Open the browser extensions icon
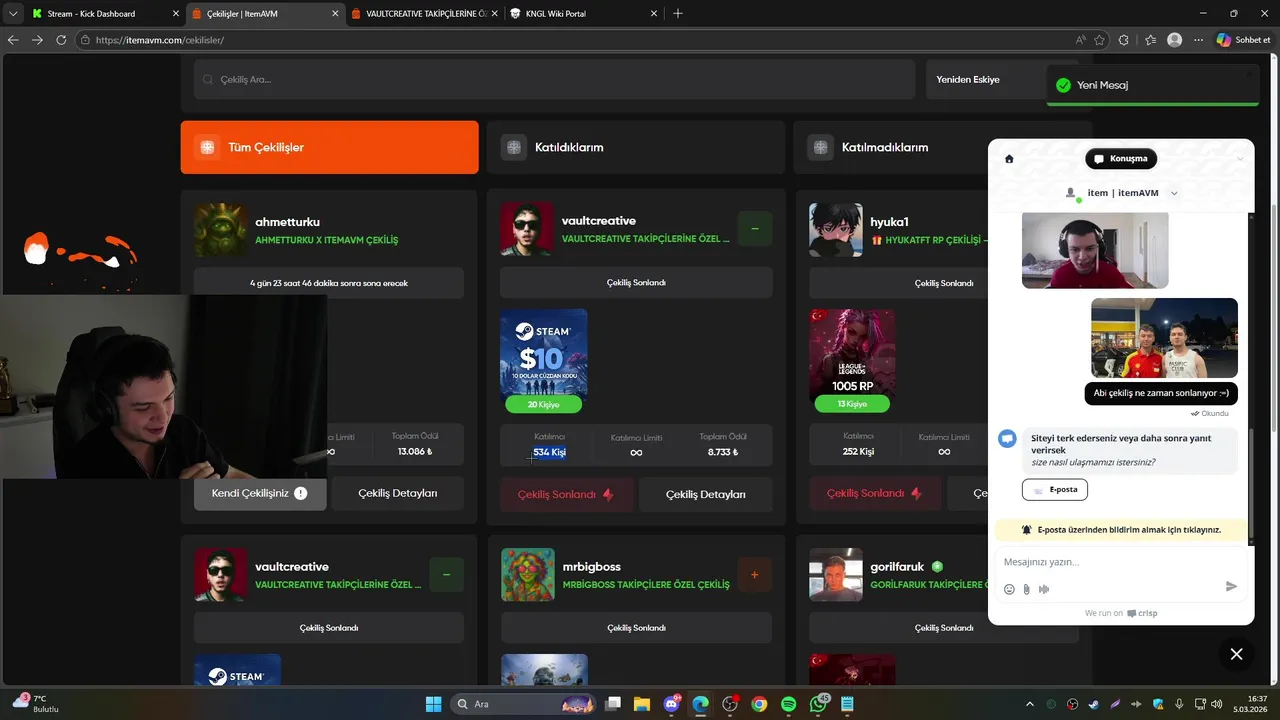1280x720 pixels. click(1124, 40)
